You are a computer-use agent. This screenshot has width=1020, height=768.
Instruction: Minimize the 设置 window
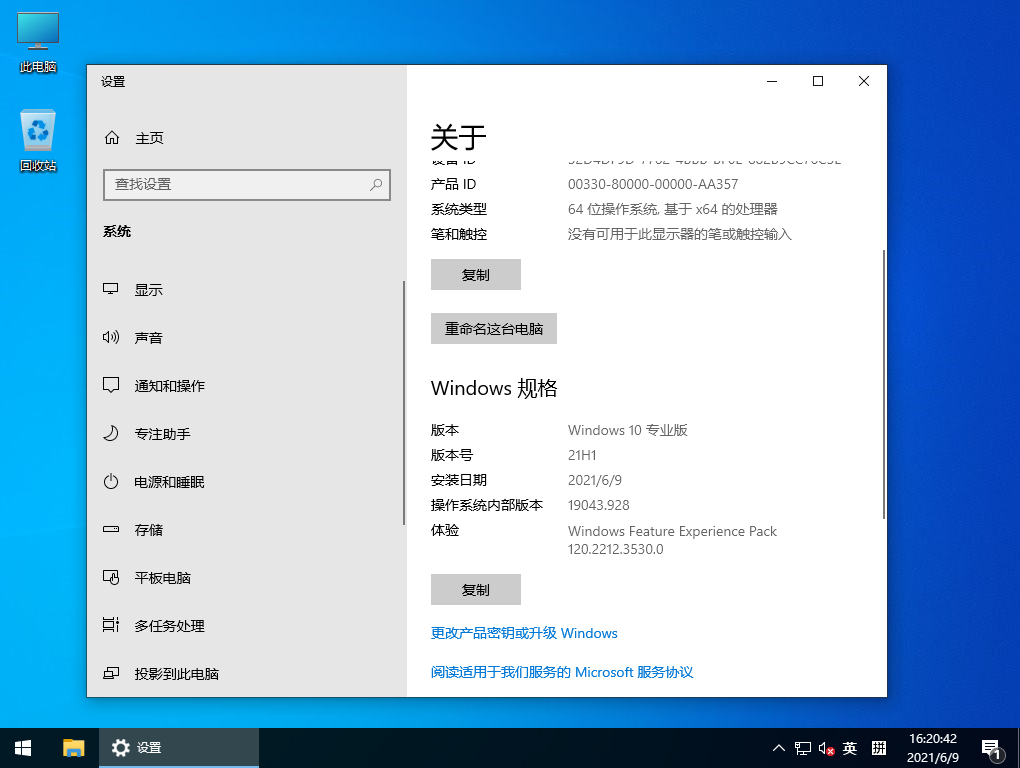click(772, 81)
